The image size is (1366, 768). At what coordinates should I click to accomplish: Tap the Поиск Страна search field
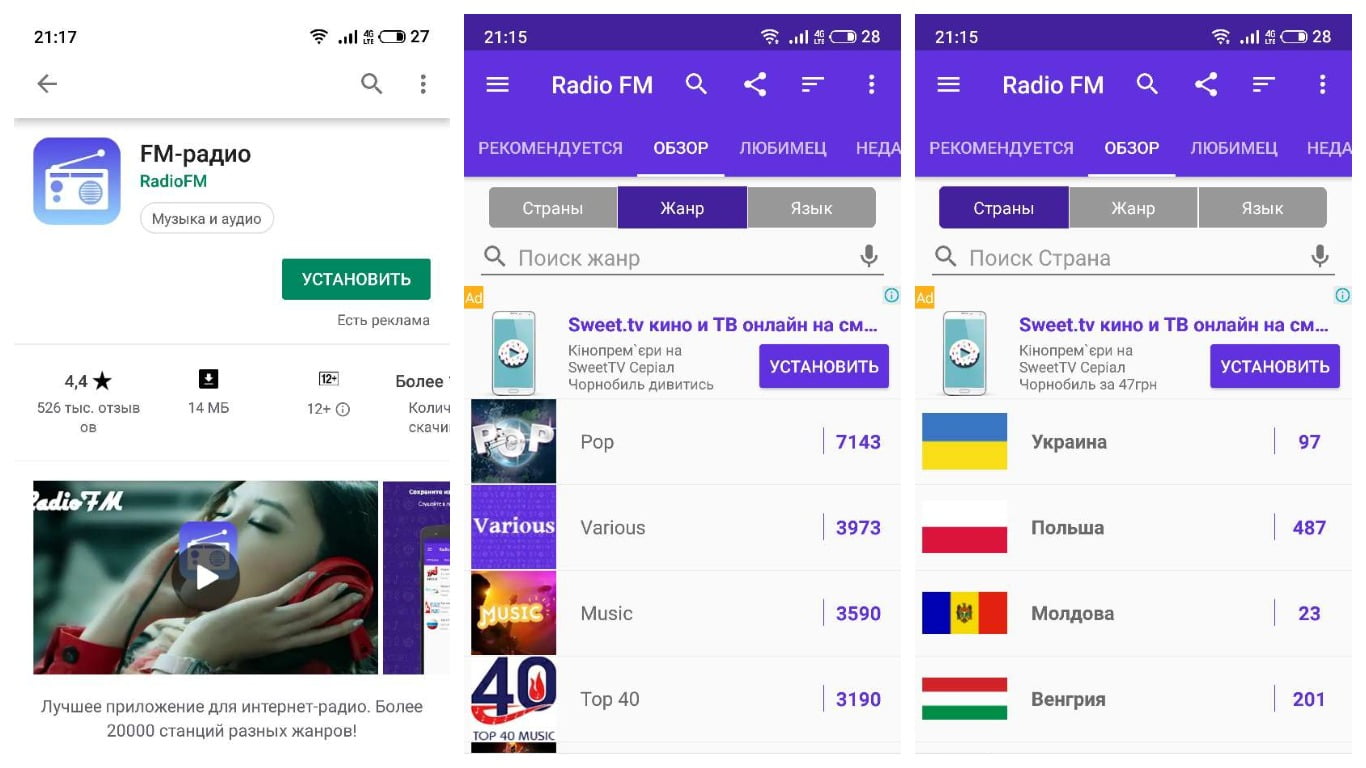[1134, 258]
